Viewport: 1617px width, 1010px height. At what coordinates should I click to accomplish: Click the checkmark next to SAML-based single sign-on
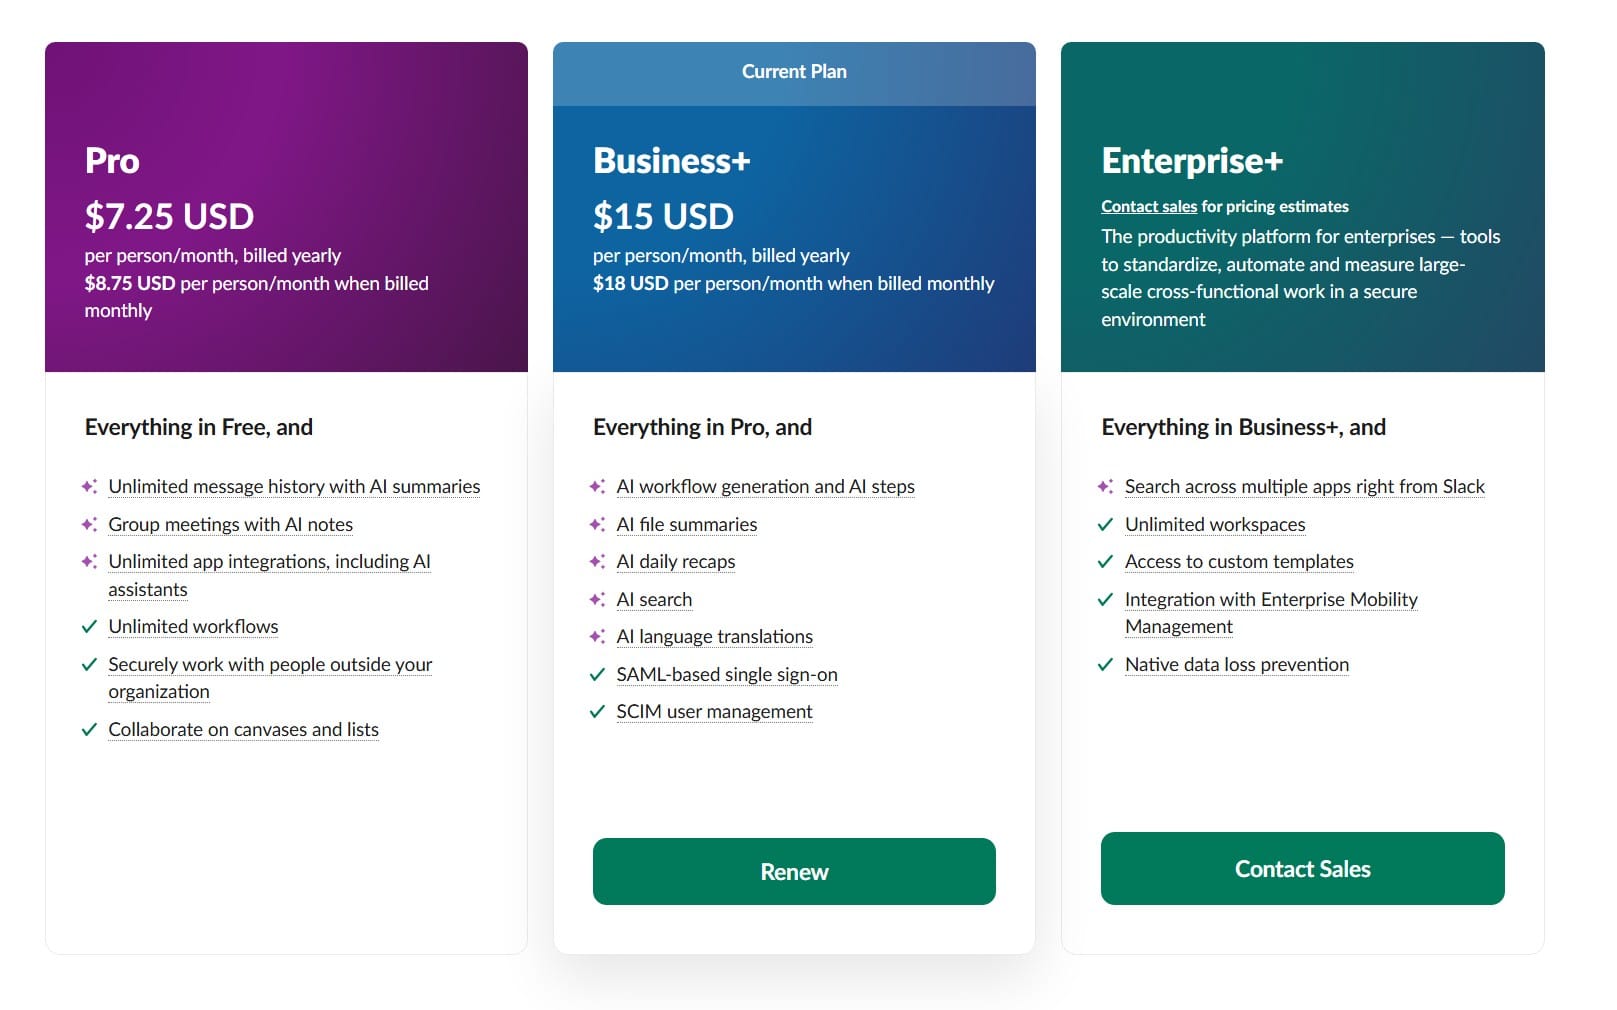598,674
